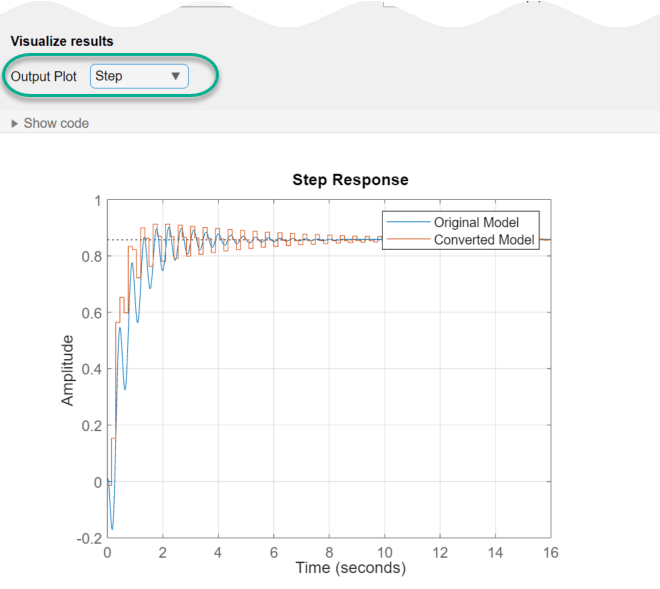Select the Step Response plot title

click(350, 180)
